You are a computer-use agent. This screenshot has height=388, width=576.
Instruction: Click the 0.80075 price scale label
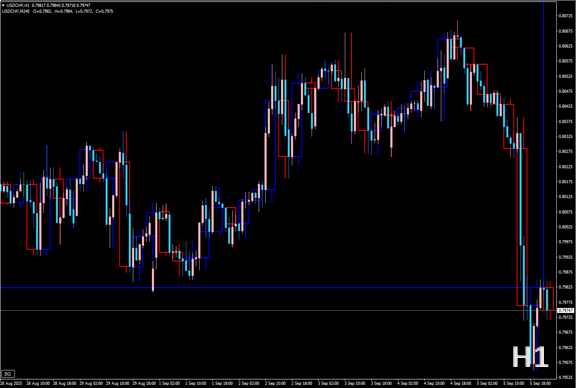tap(566, 212)
